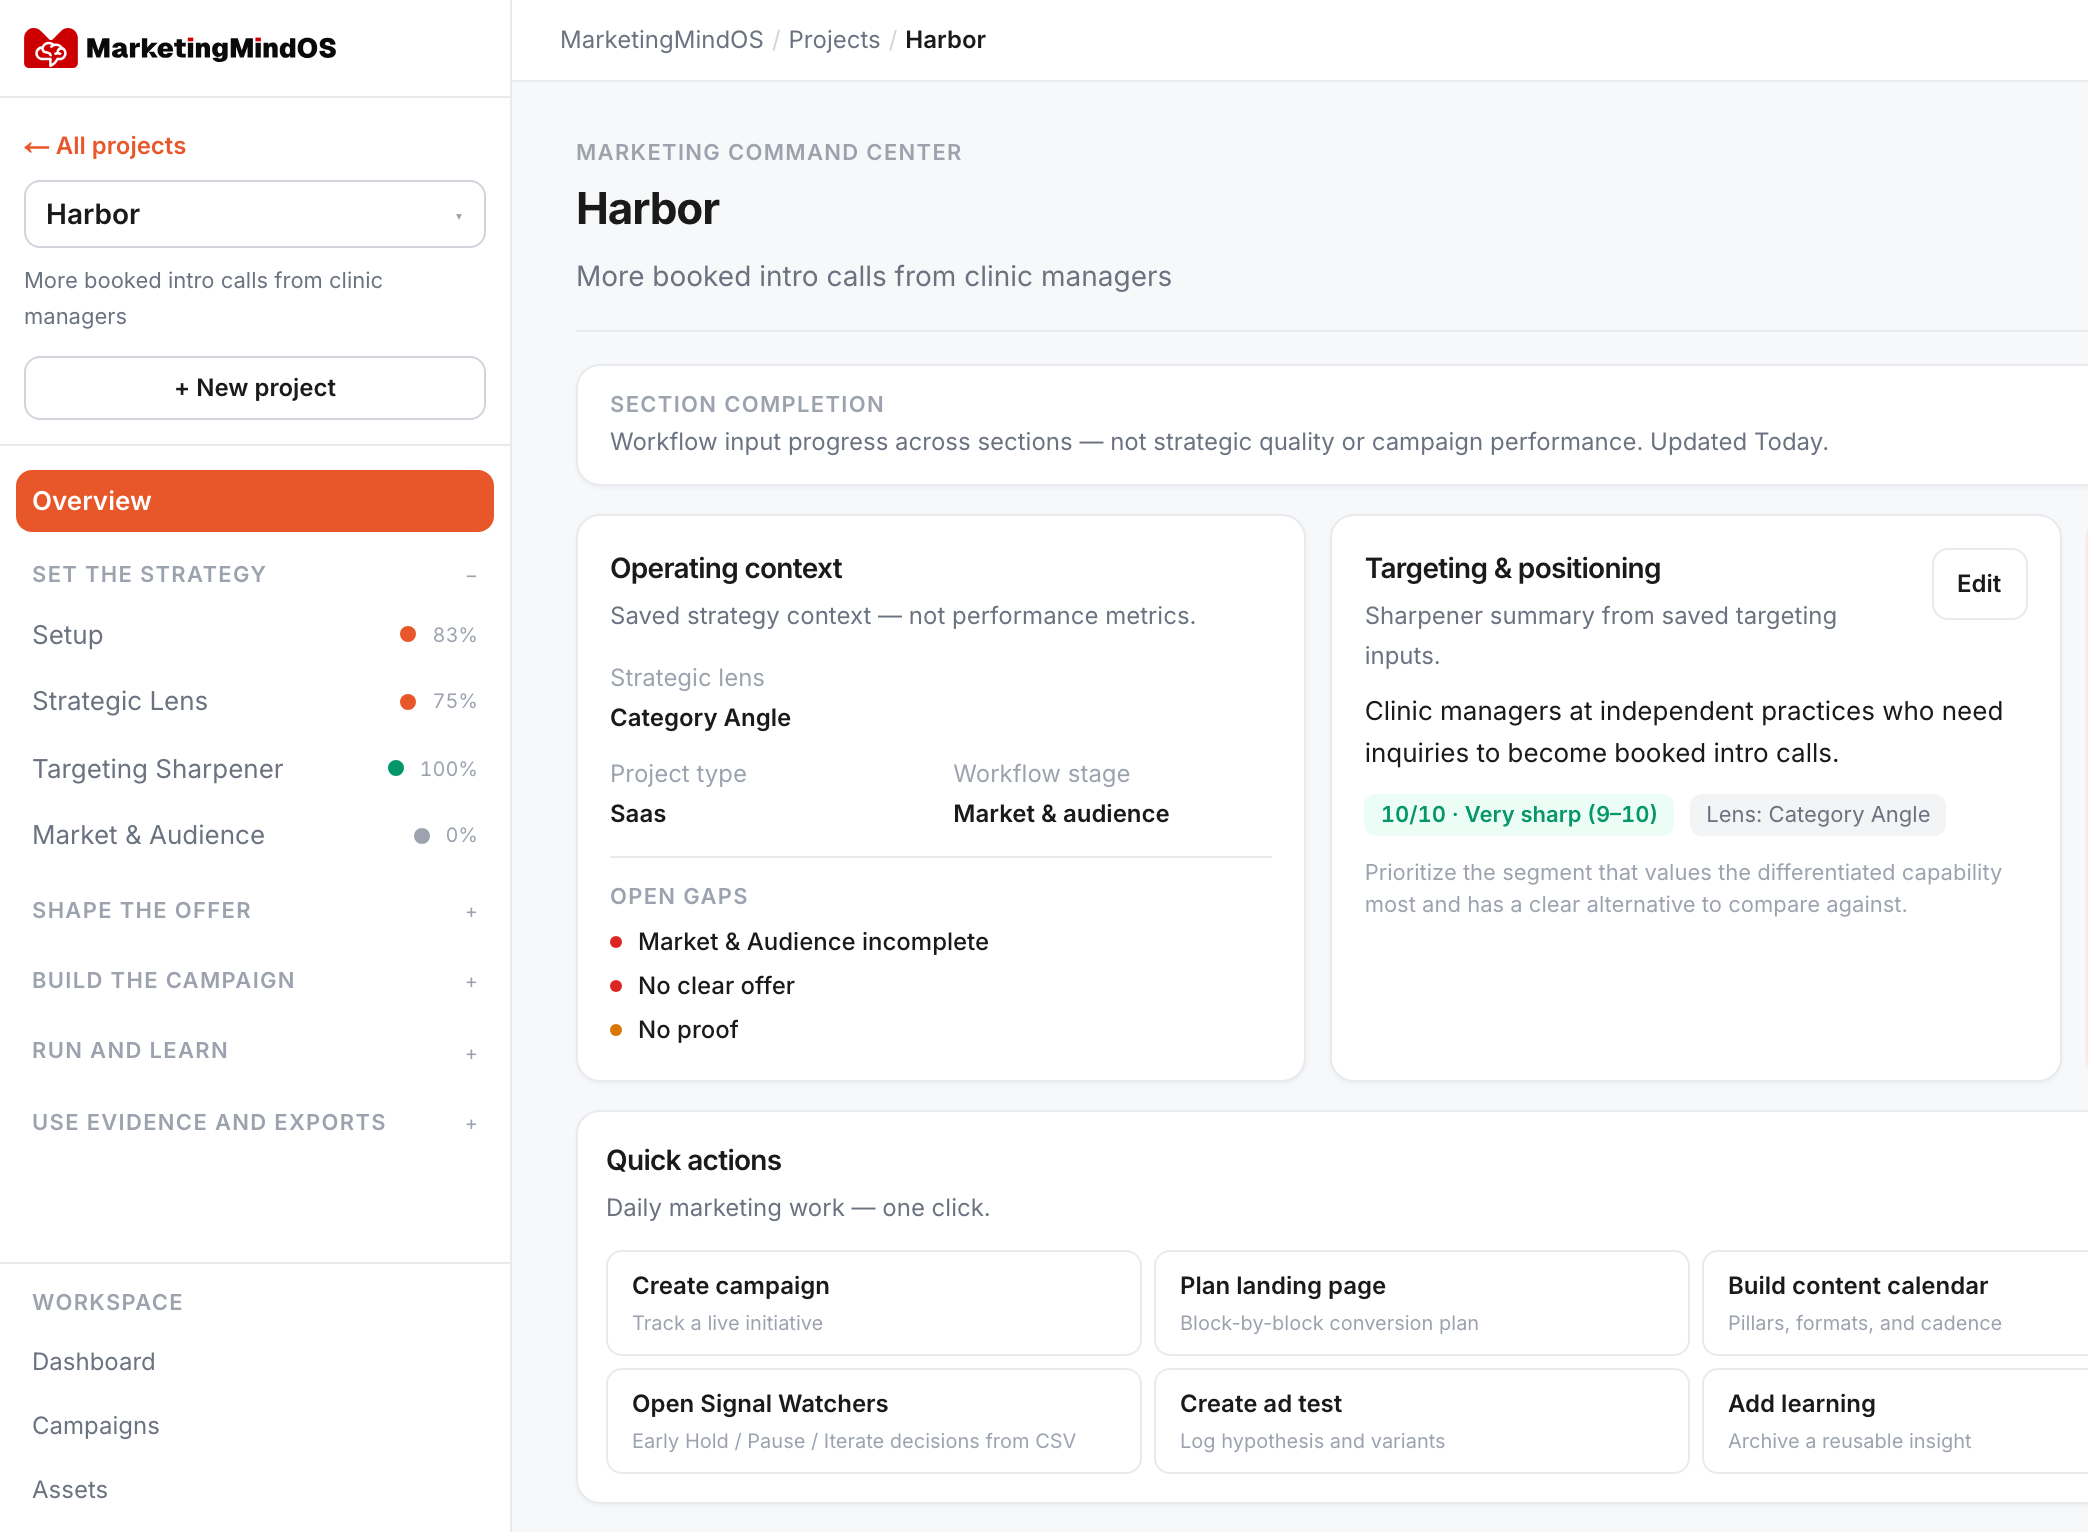The width and height of the screenshot is (2088, 1532).
Task: Open Market & Audience section
Action: tap(255, 835)
